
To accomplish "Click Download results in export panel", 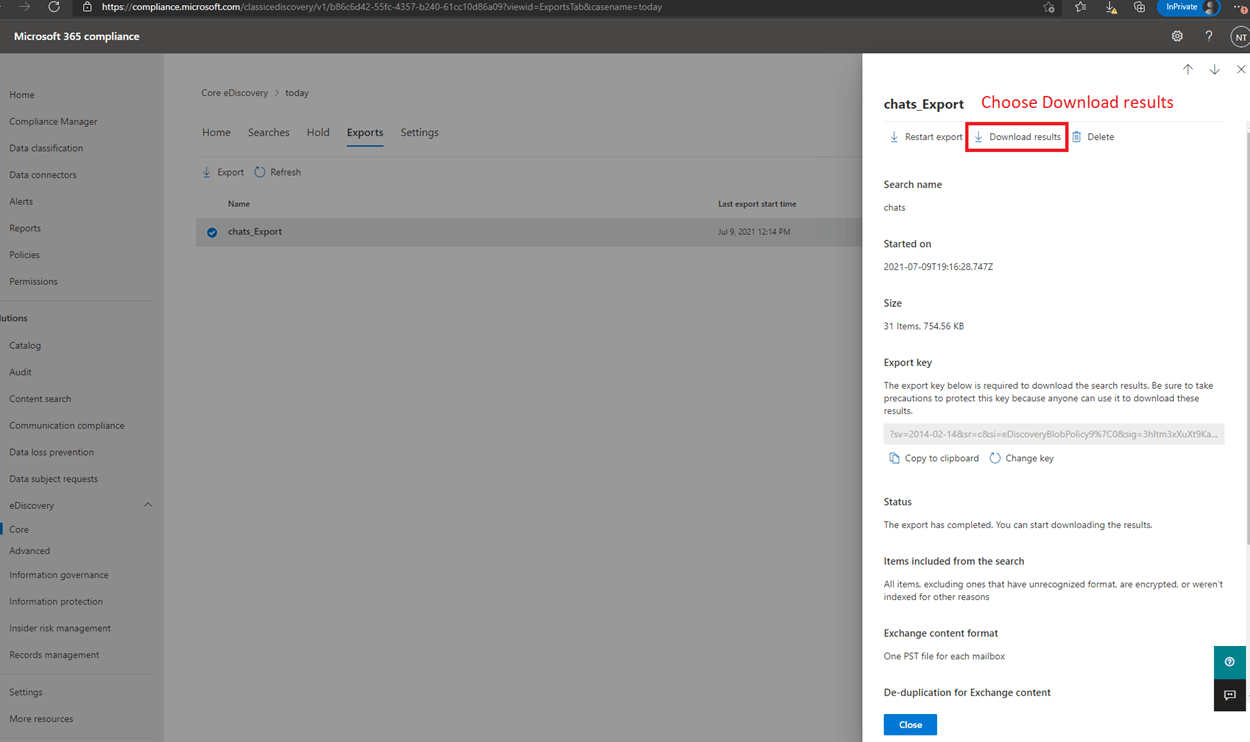I will [1017, 137].
